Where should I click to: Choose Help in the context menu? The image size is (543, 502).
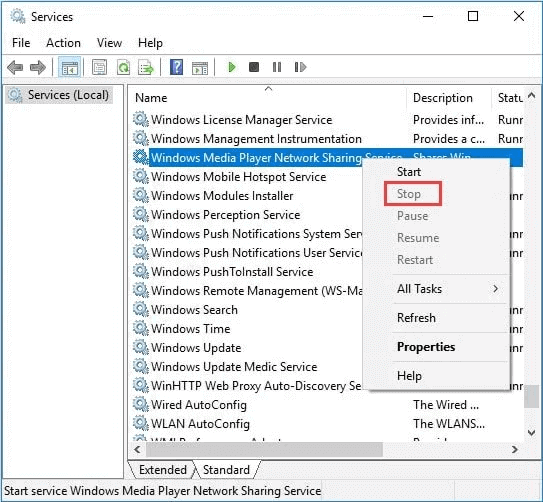pos(409,376)
